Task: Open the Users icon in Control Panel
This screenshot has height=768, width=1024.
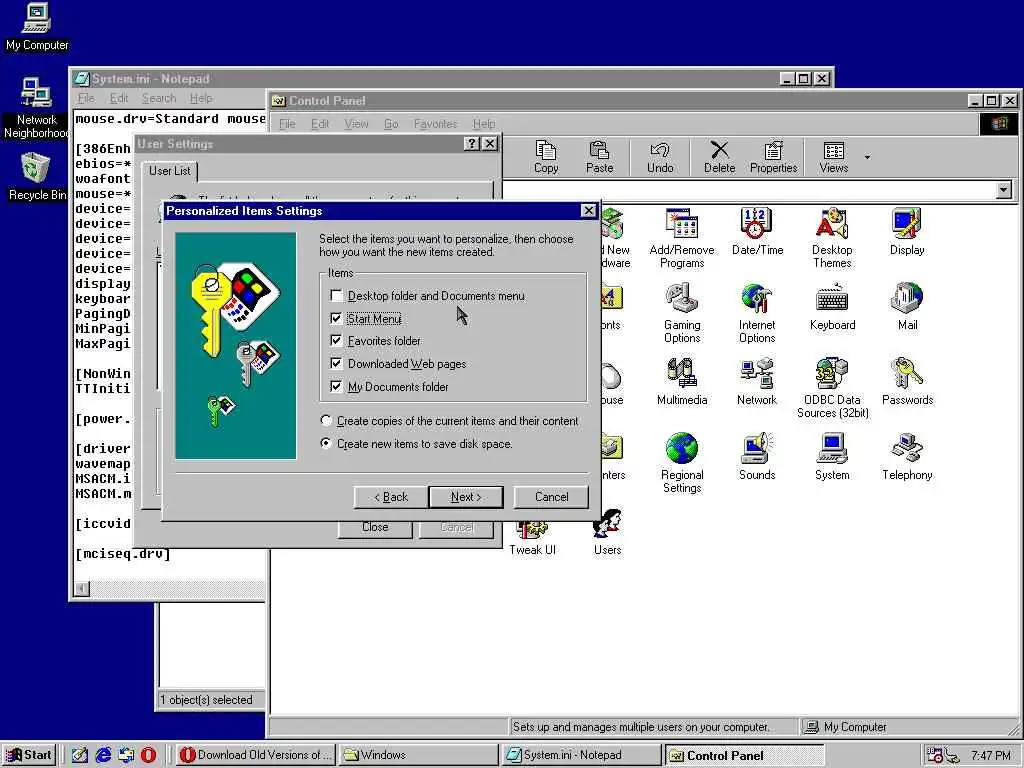Action: coord(607,532)
